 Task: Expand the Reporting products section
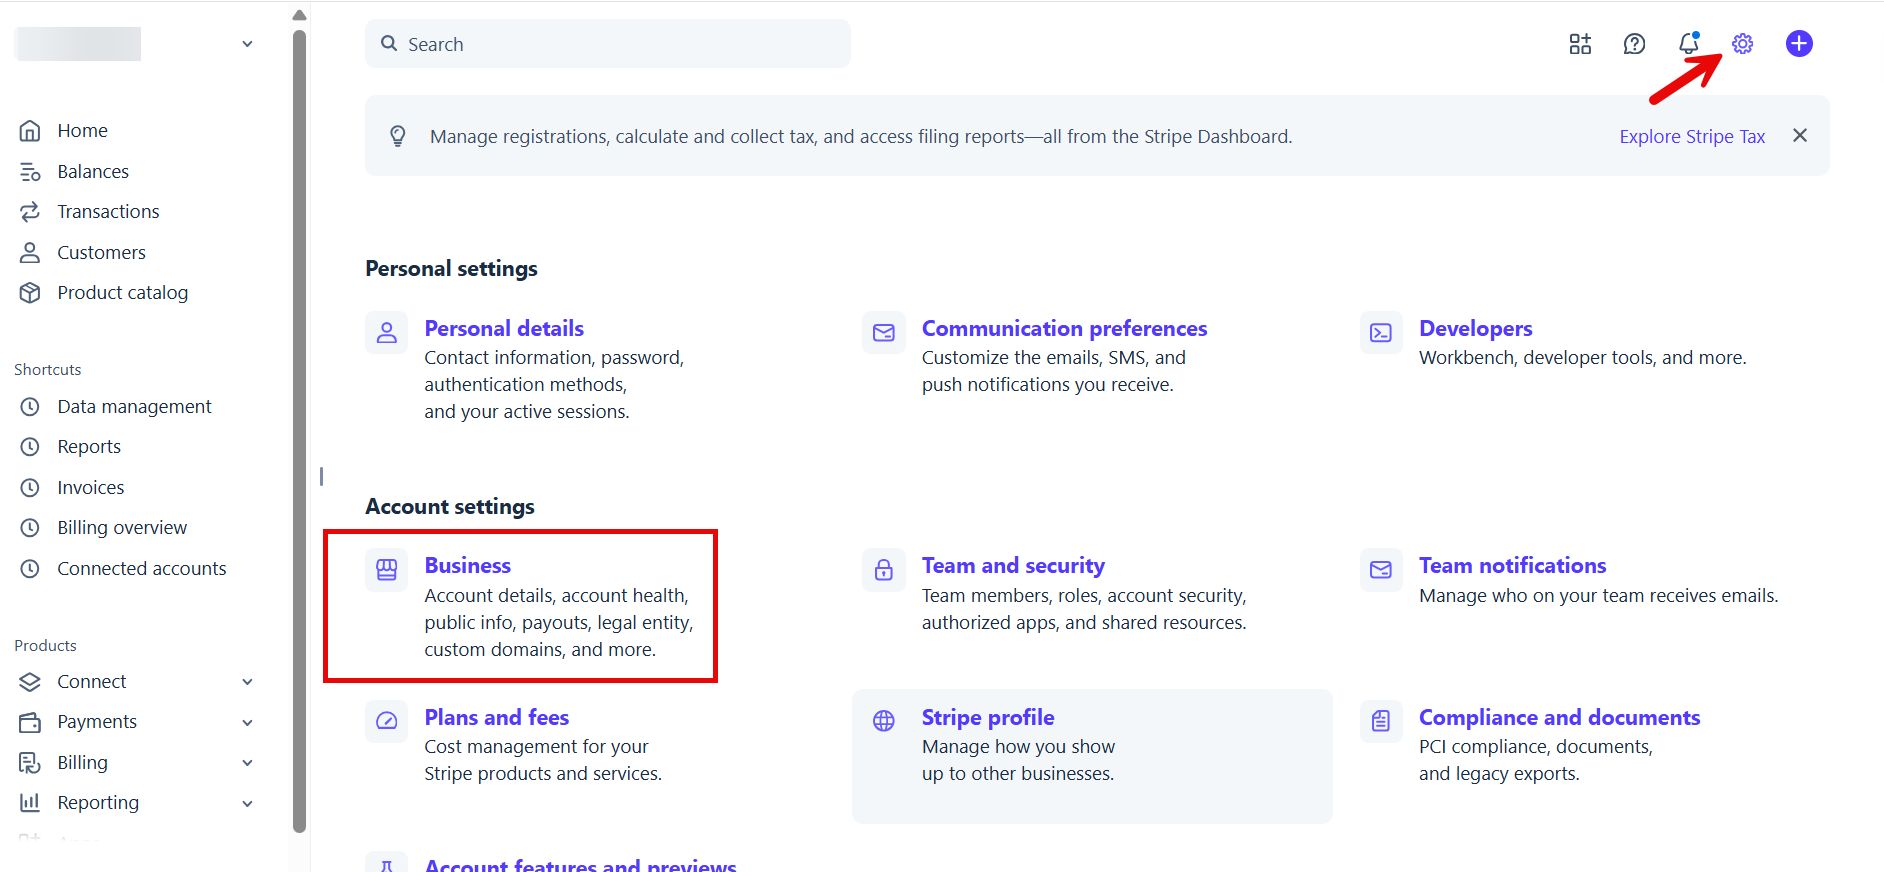248,803
